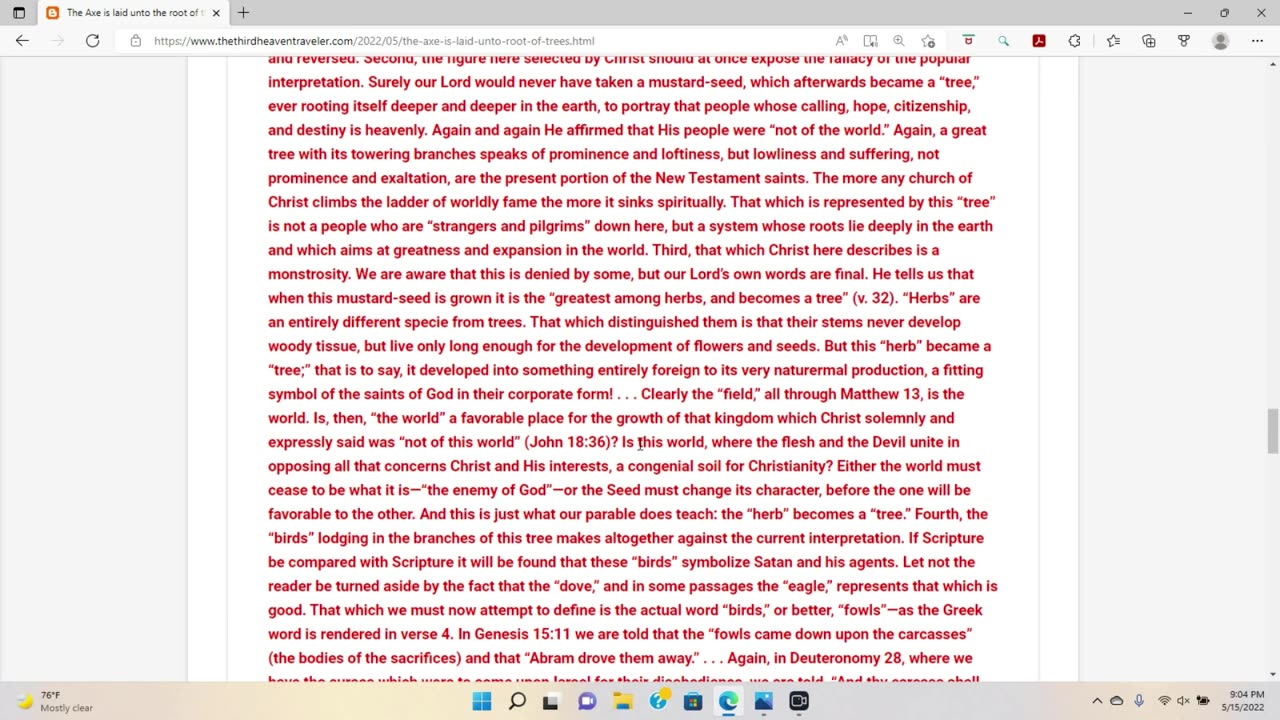Image resolution: width=1280 pixels, height=720 pixels.
Task: Open taskbar Search
Action: coord(517,701)
